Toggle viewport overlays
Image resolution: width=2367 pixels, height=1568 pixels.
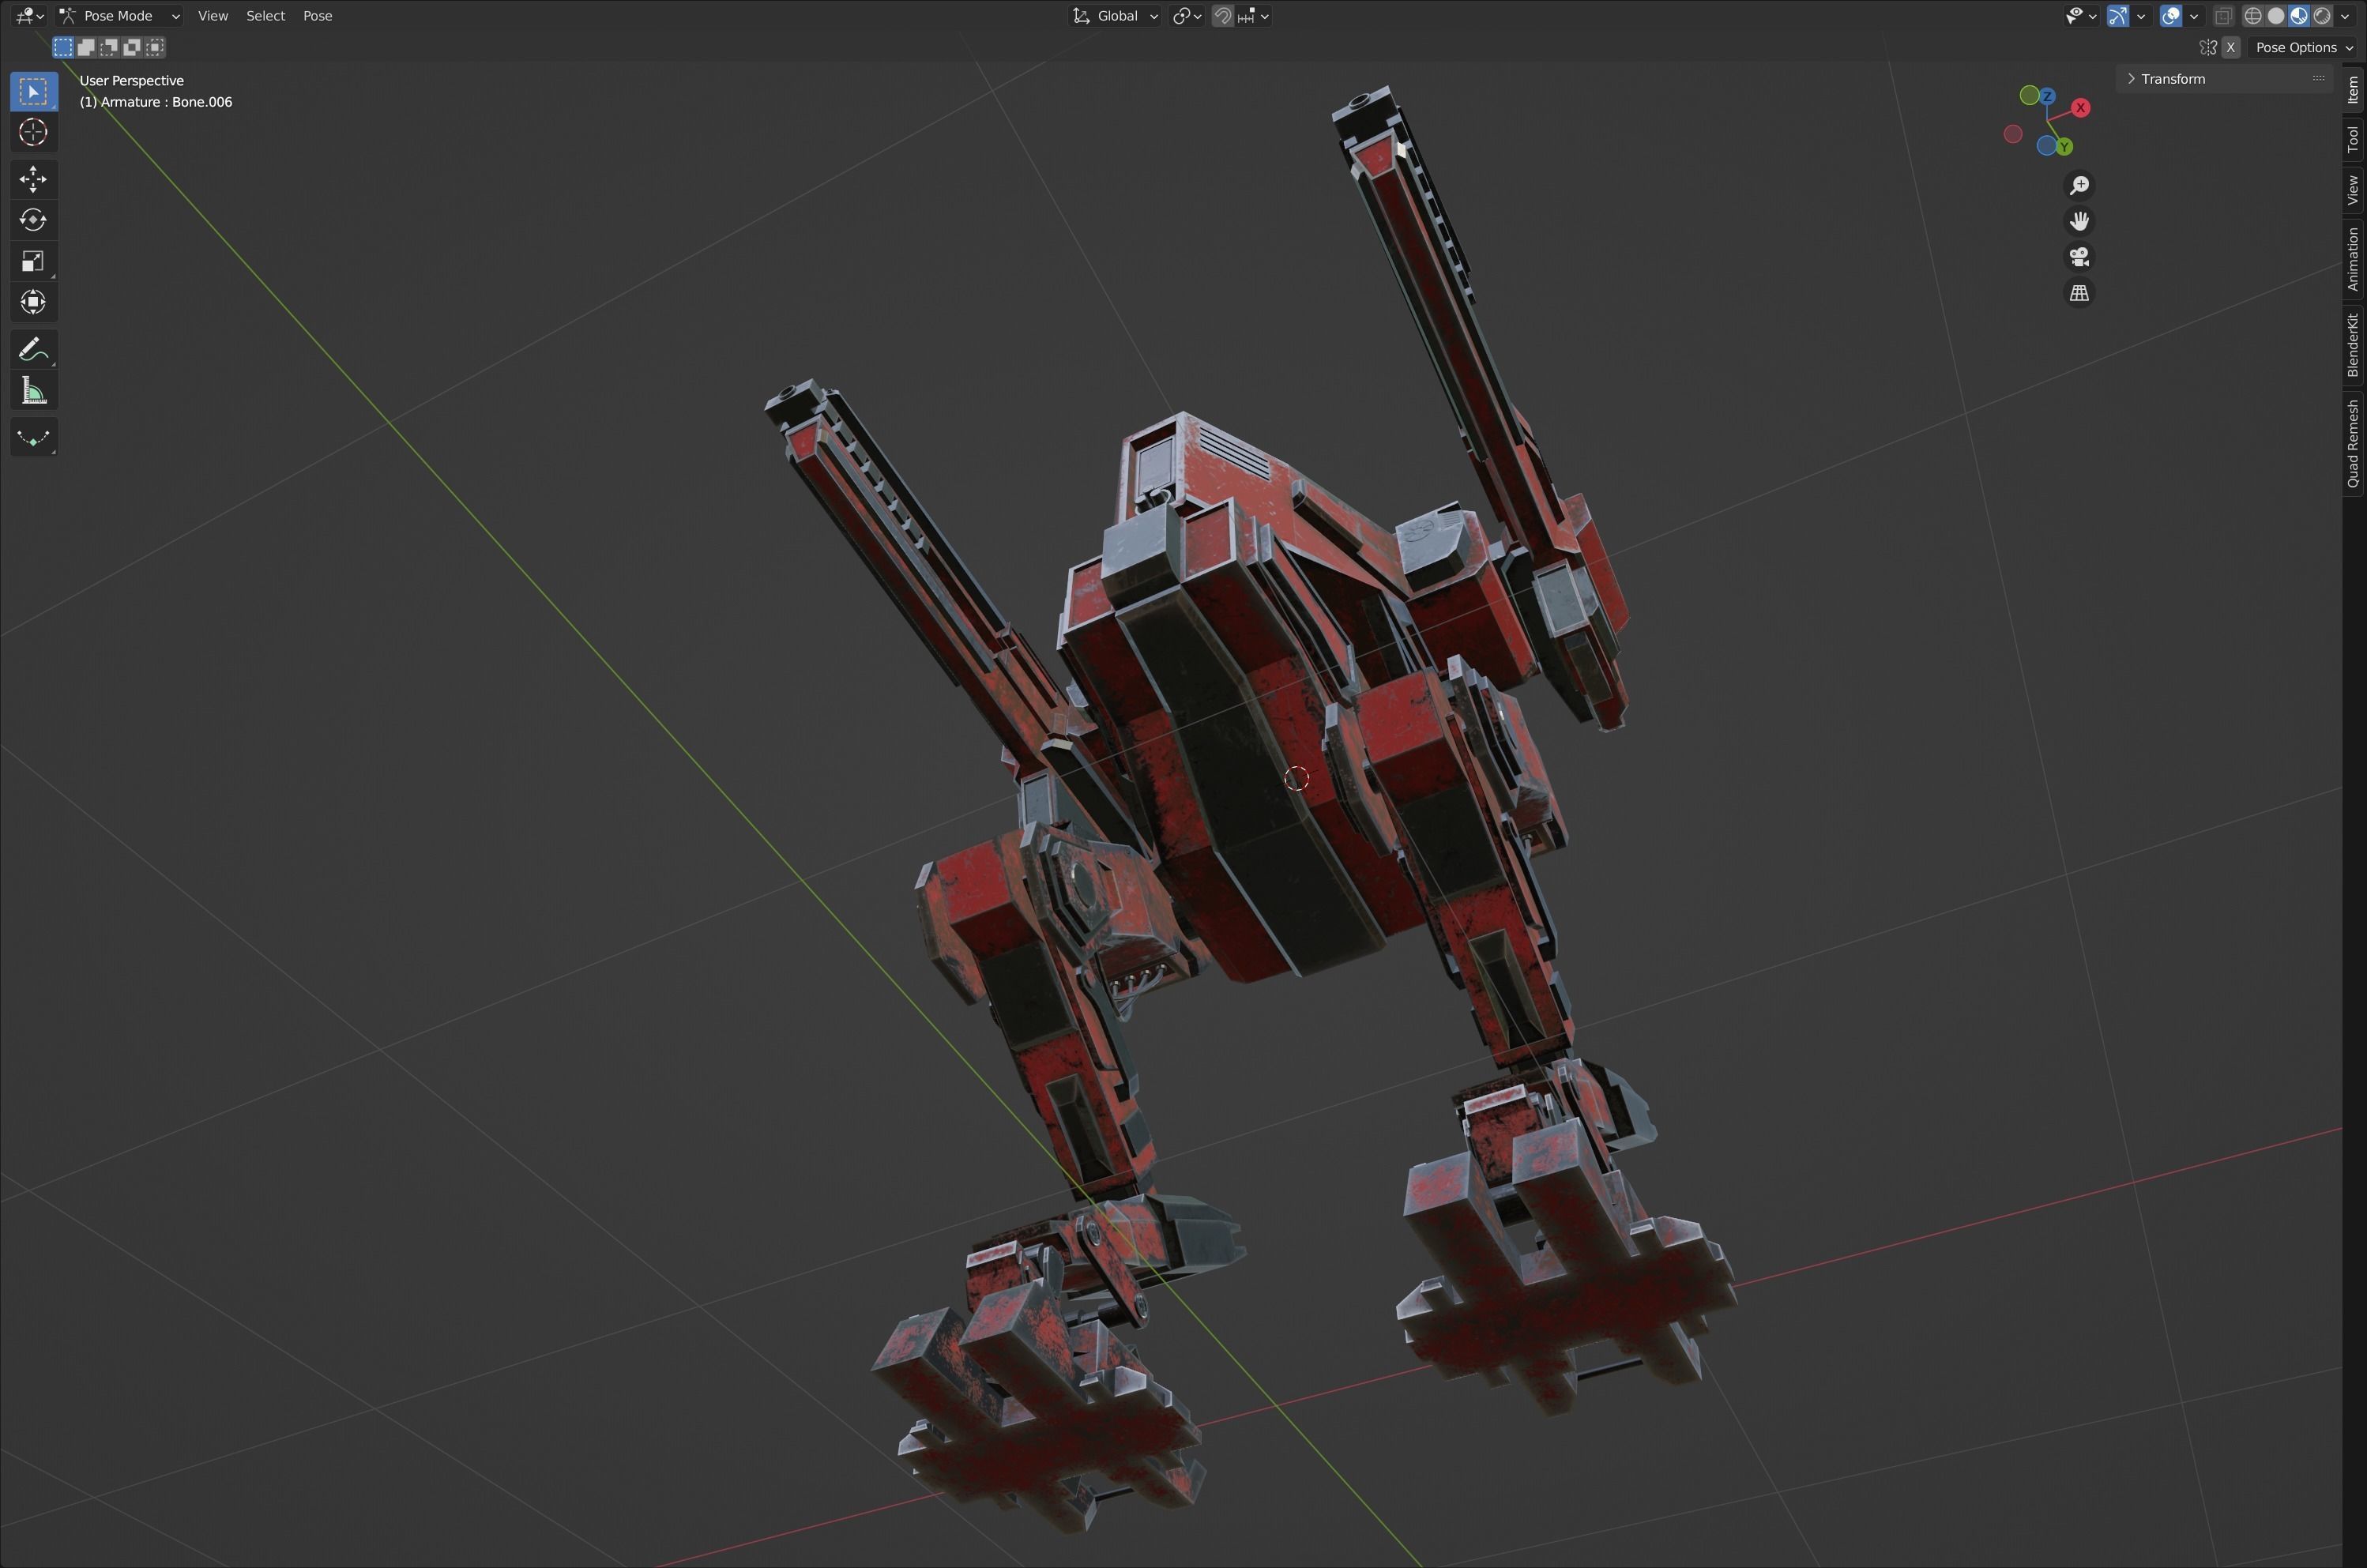tap(2171, 16)
